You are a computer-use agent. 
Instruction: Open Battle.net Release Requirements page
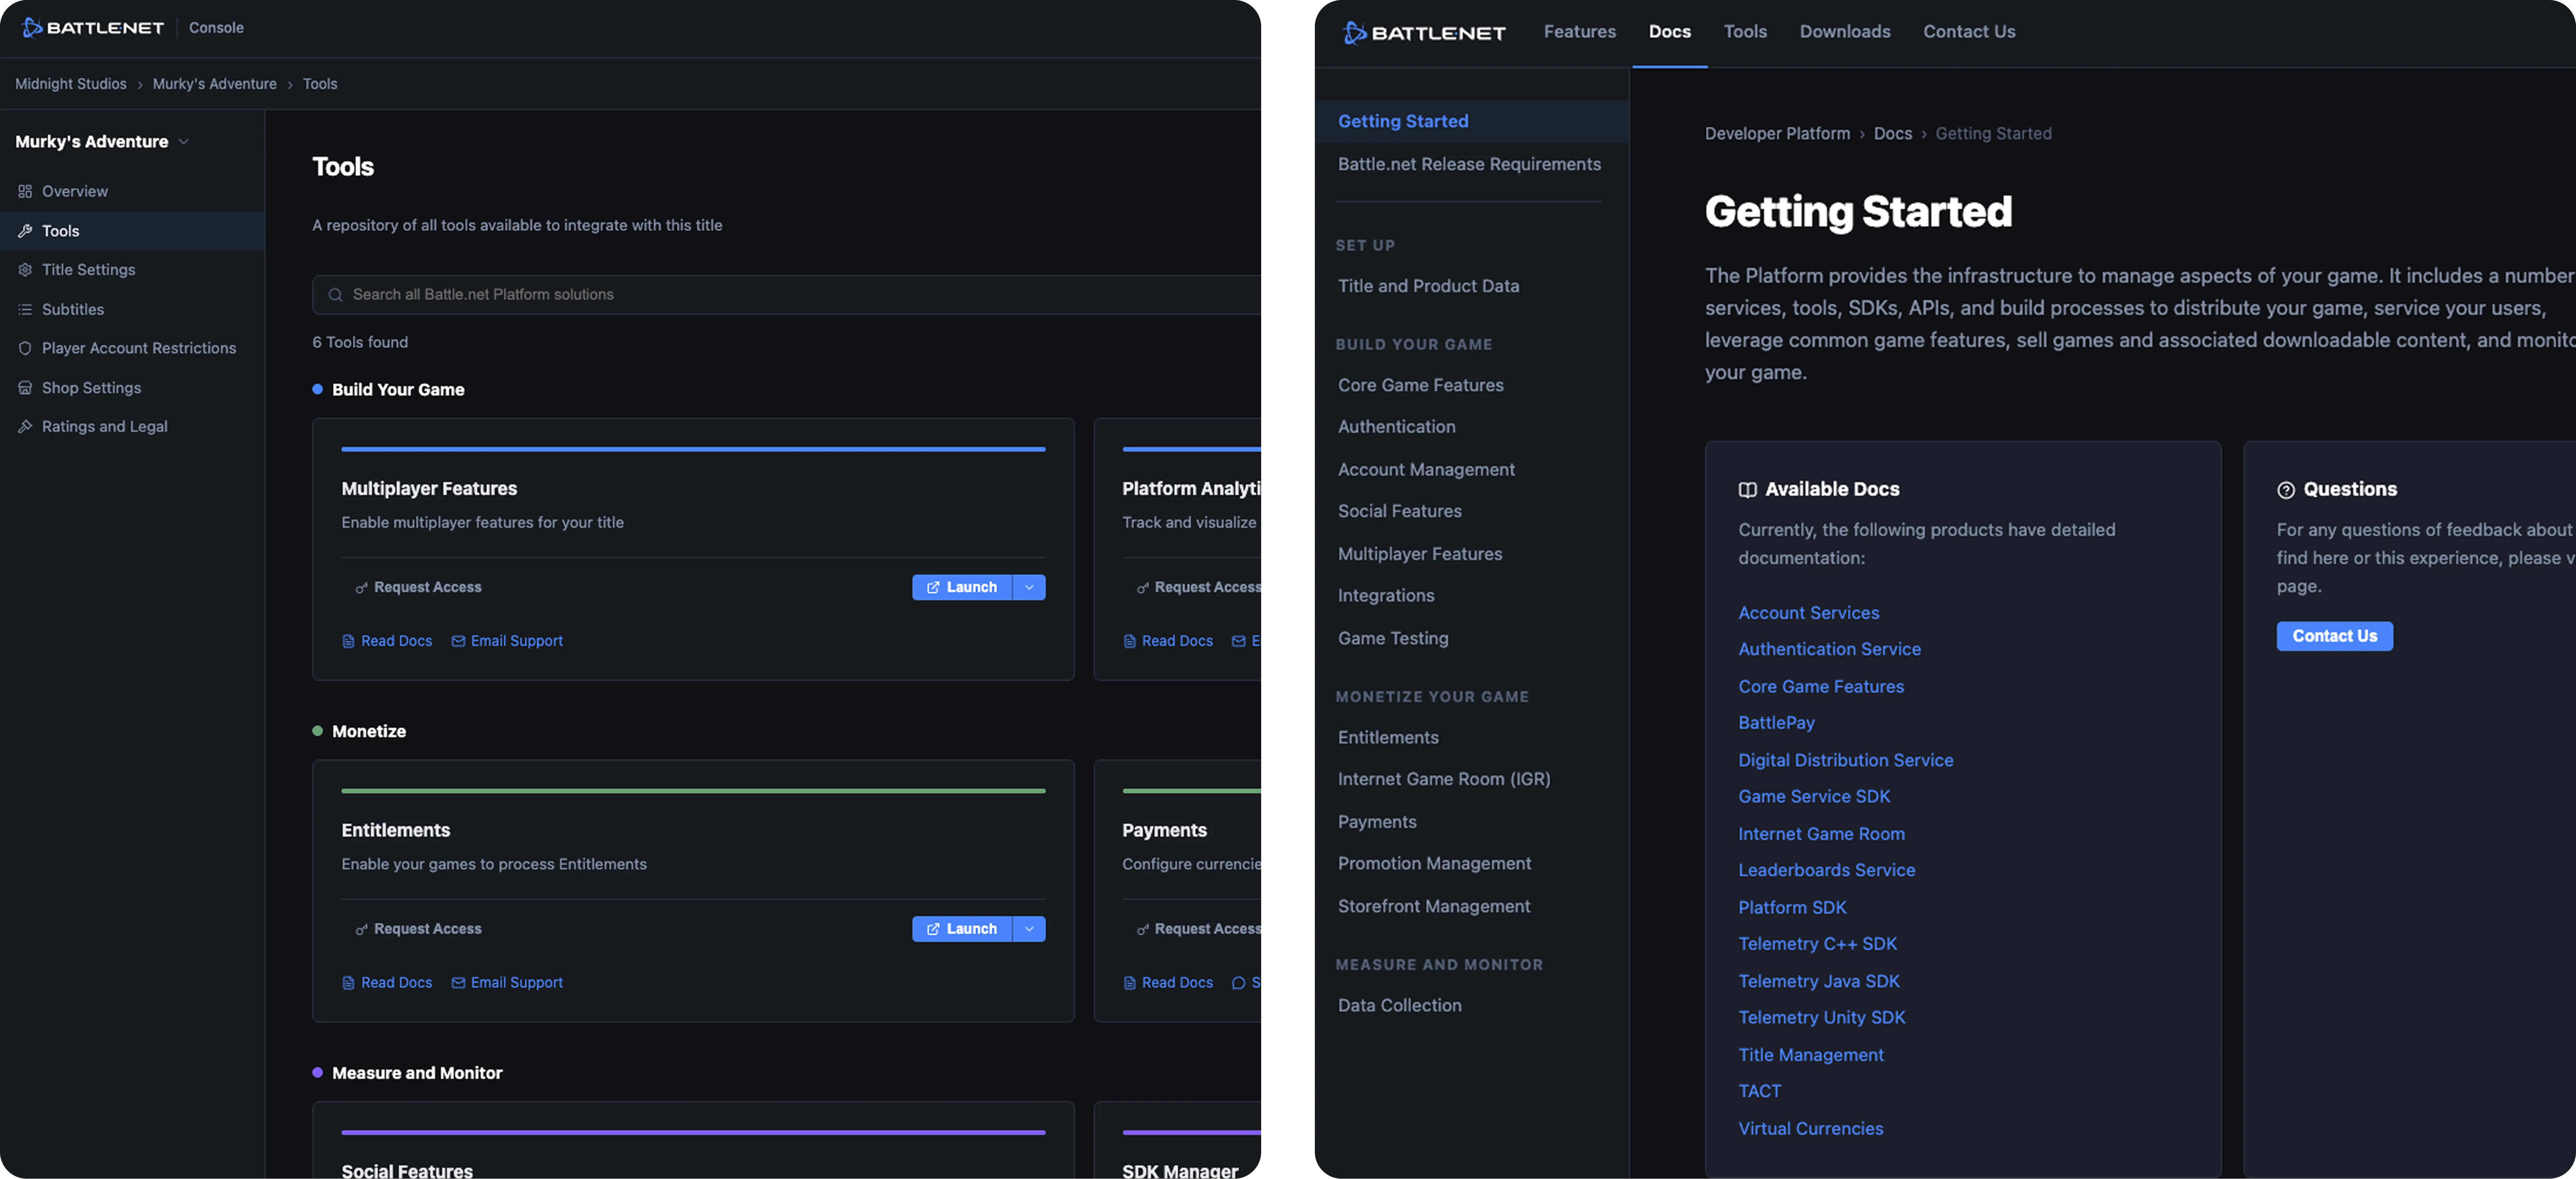click(1469, 164)
